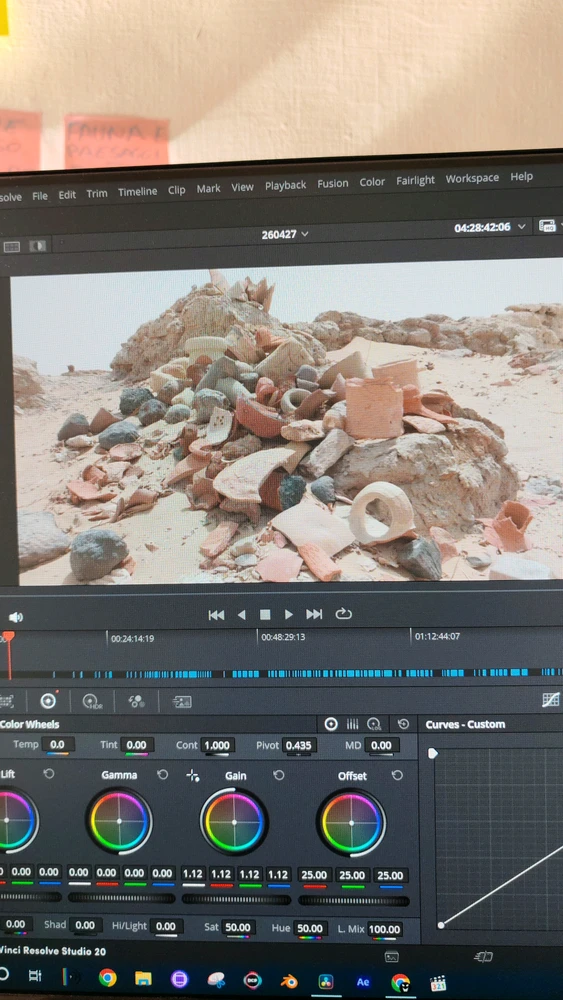Screen dimensions: 563x1000
Task: Mute the viewer audio speaker
Action: [x=16, y=617]
